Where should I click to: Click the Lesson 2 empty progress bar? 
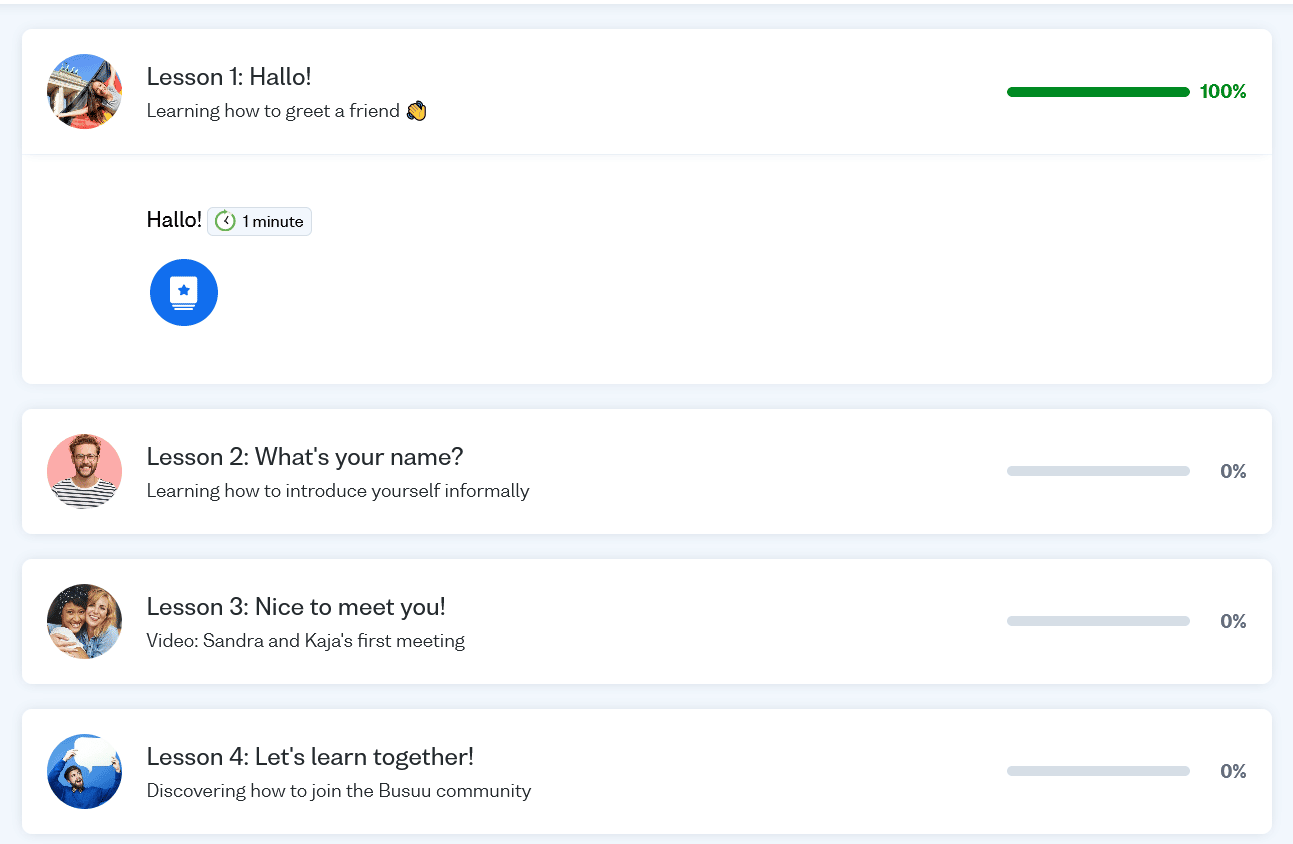(x=1098, y=471)
